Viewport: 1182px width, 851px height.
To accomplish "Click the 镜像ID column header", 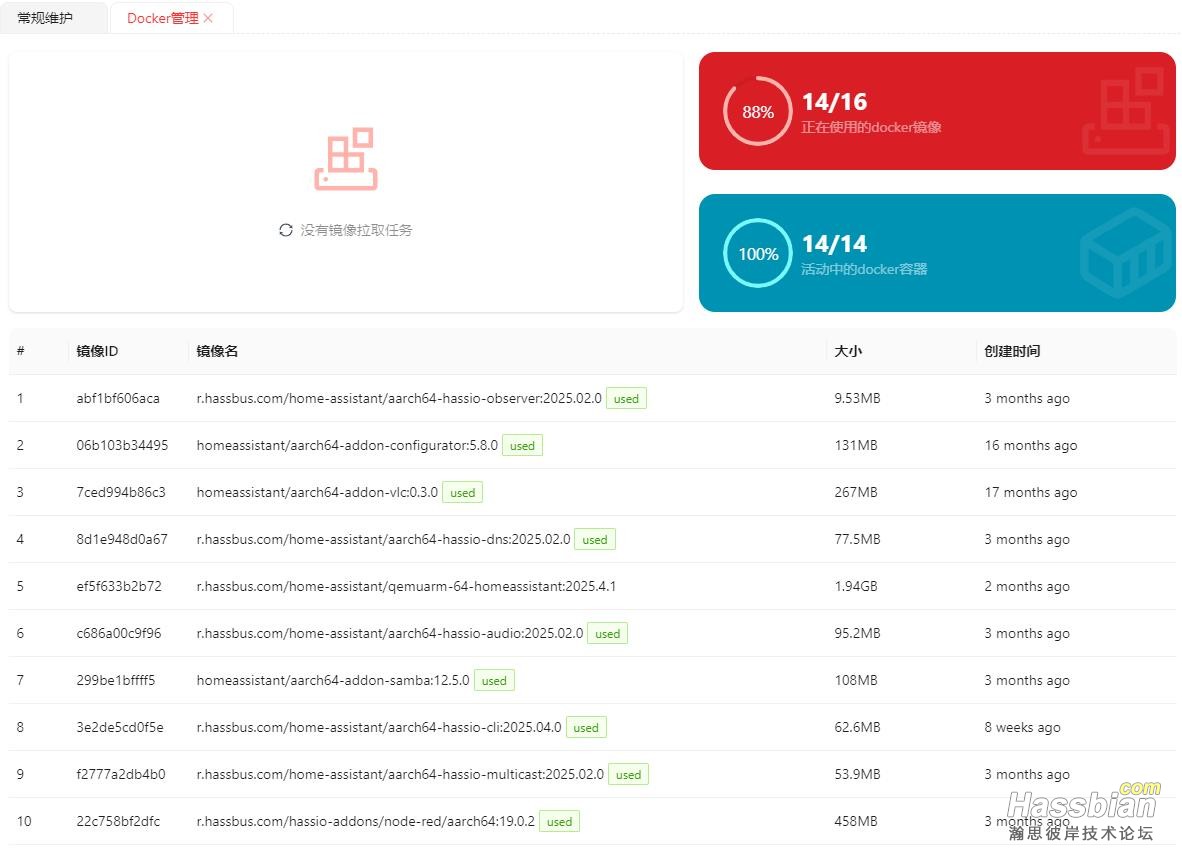I will pyautogui.click(x=97, y=351).
